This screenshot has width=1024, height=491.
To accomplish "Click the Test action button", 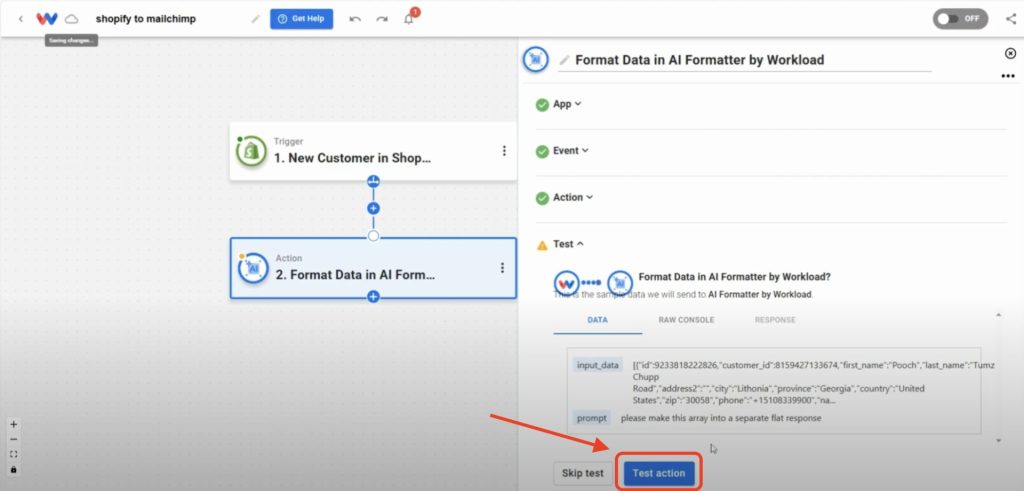I will [659, 473].
